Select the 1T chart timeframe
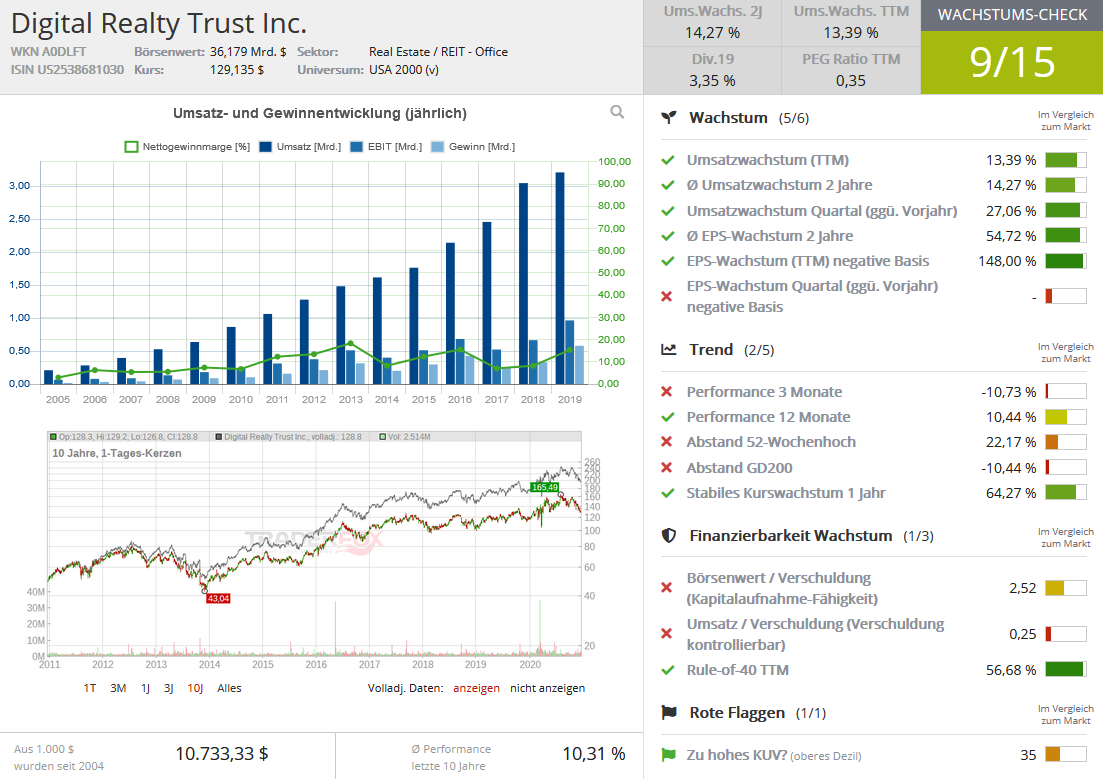The width and height of the screenshot is (1103, 779). (90, 688)
